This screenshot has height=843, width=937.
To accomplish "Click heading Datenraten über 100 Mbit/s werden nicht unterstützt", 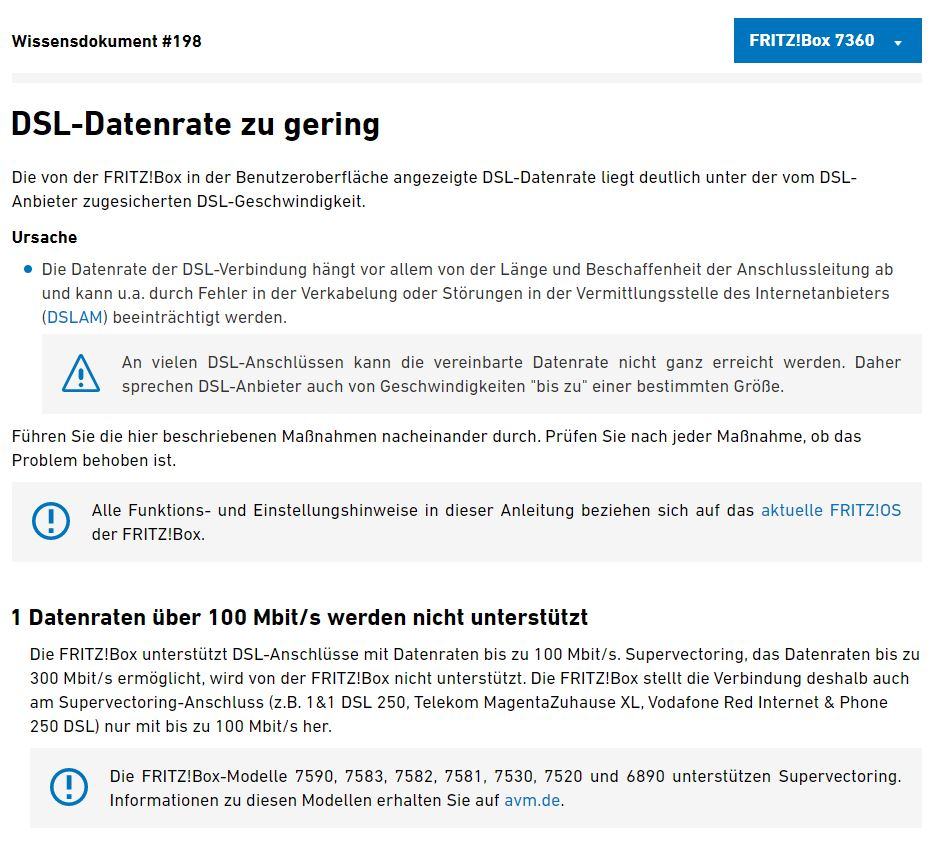I will [x=300, y=617].
